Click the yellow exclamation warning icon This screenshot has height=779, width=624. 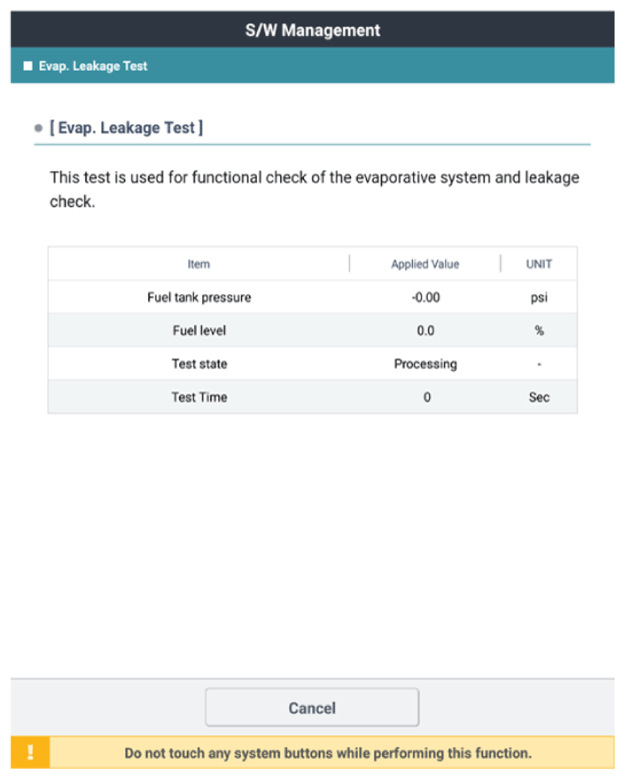click(30, 752)
